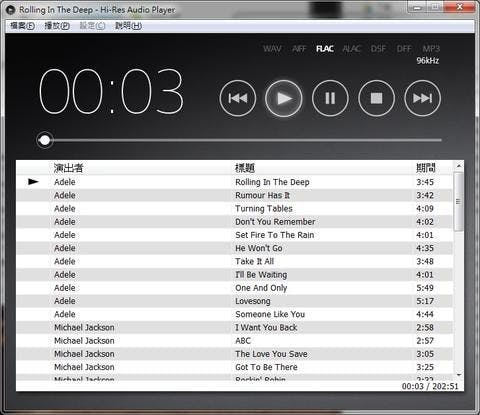Select the track The Love You Save
Screen dimensions: 480x415
pyautogui.click(x=235, y=354)
